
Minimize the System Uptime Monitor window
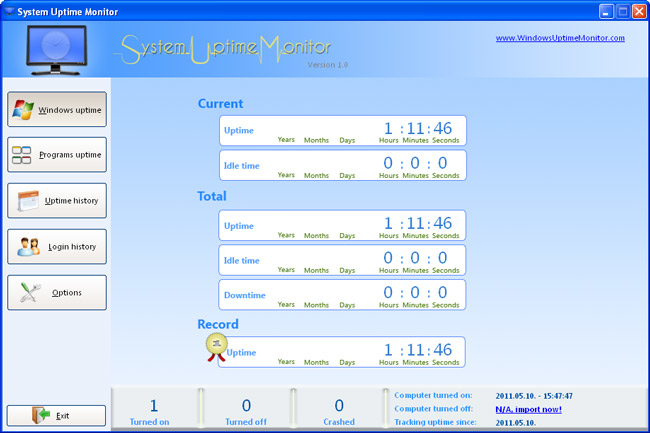pos(606,12)
